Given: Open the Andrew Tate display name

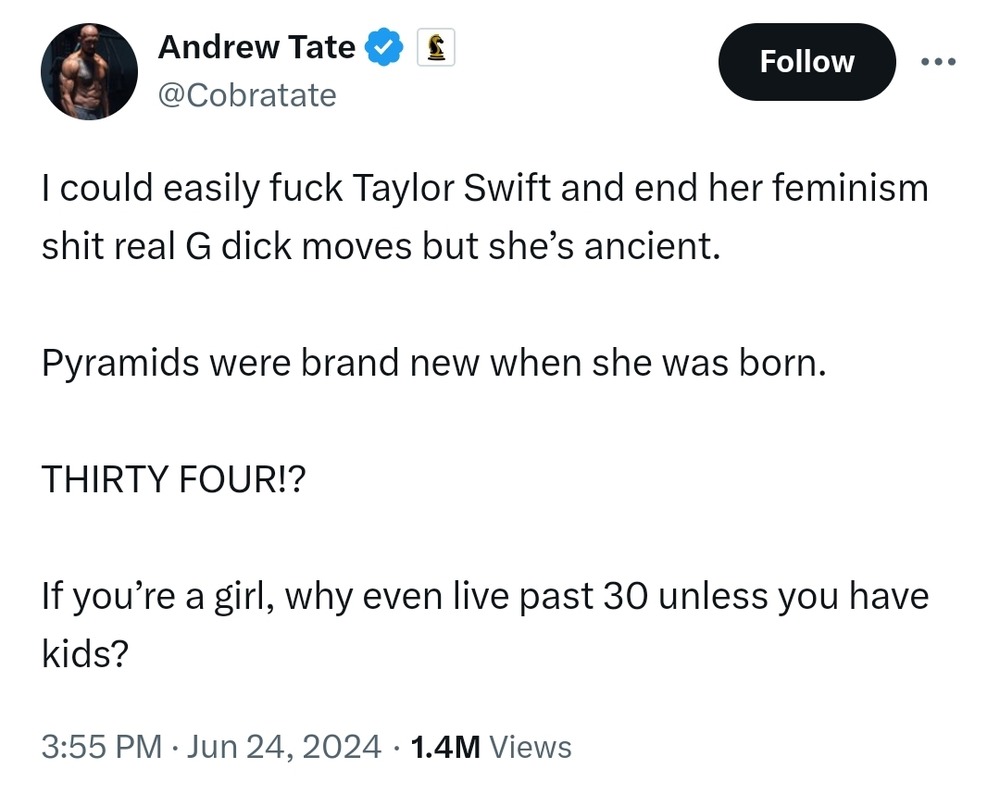Looking at the screenshot, I should click(257, 47).
